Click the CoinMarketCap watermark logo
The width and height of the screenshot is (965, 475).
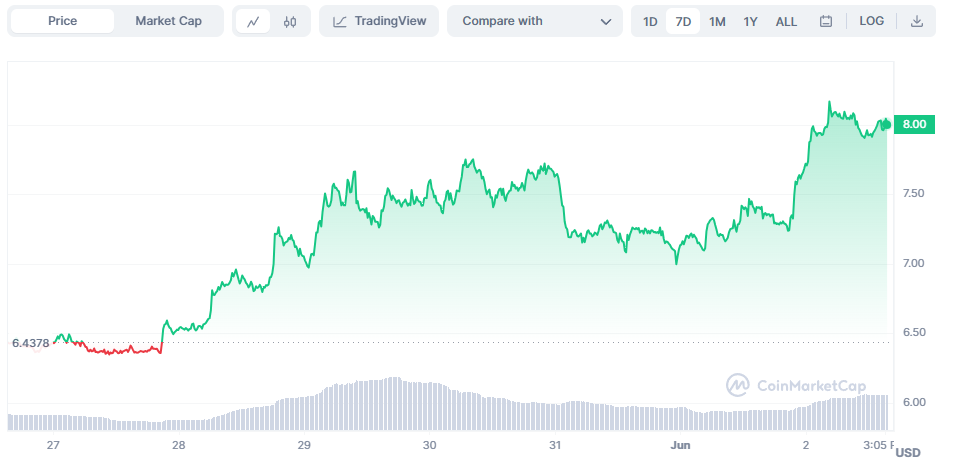coord(796,385)
